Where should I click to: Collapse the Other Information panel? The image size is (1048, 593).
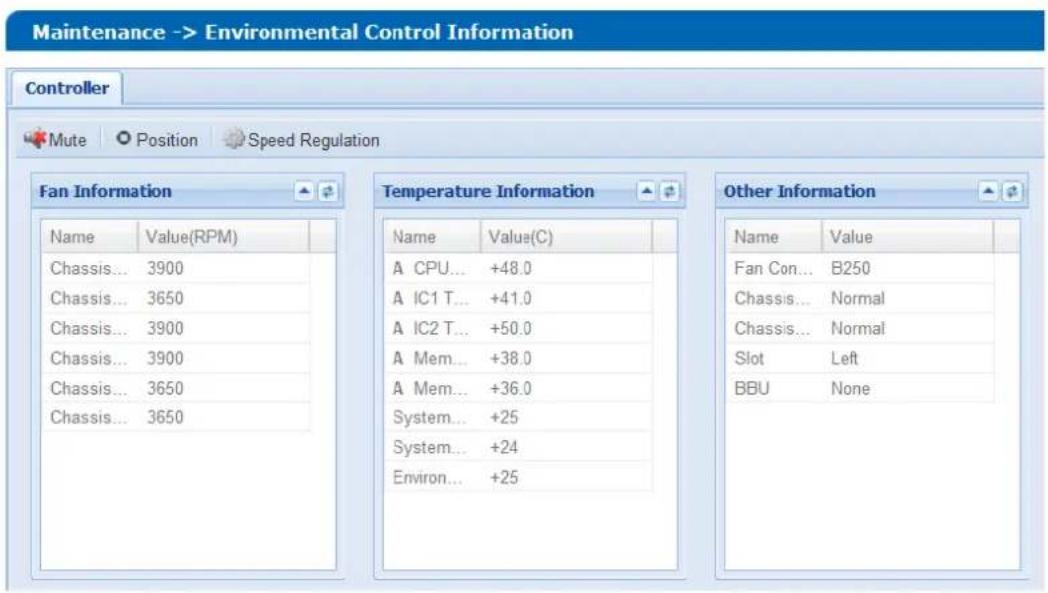[988, 192]
